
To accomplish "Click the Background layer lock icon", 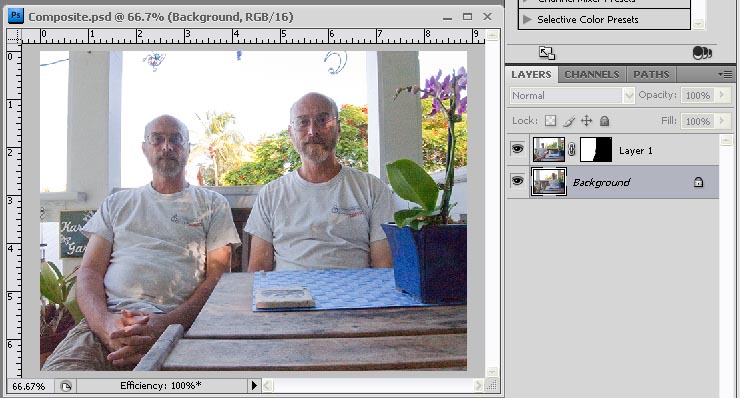I will point(698,182).
